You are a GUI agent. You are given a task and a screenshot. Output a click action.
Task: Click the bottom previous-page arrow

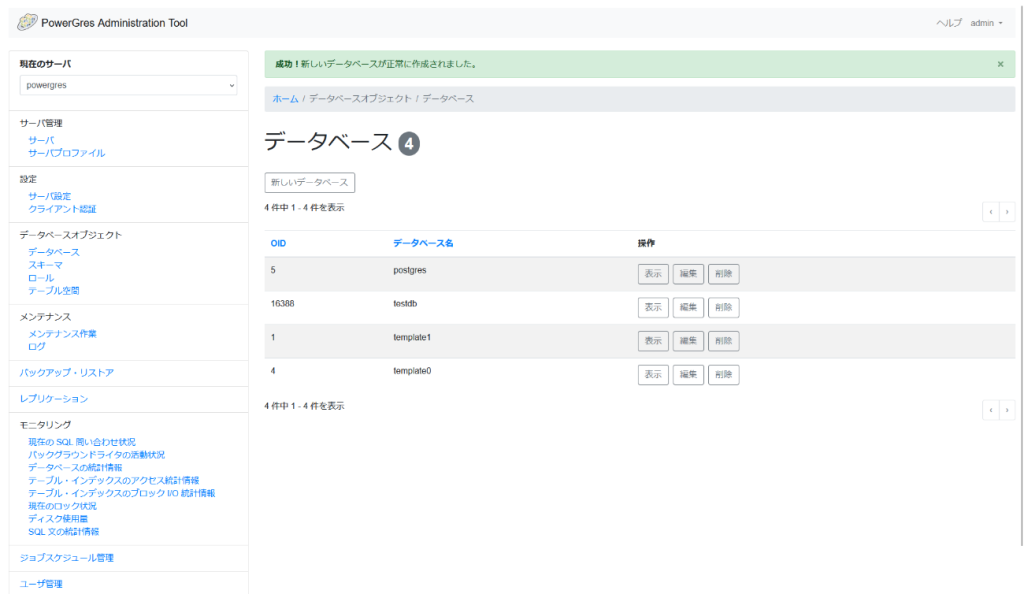click(x=991, y=410)
